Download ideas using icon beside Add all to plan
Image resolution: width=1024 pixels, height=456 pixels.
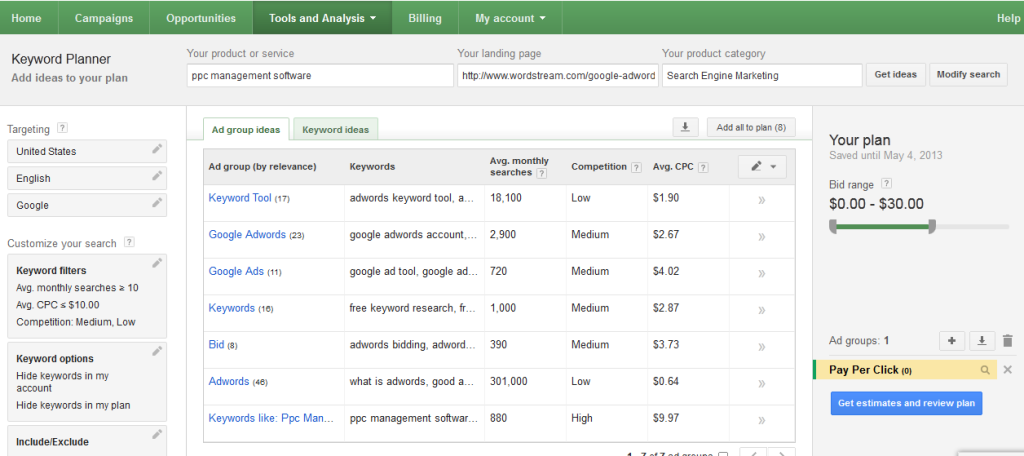click(x=686, y=127)
